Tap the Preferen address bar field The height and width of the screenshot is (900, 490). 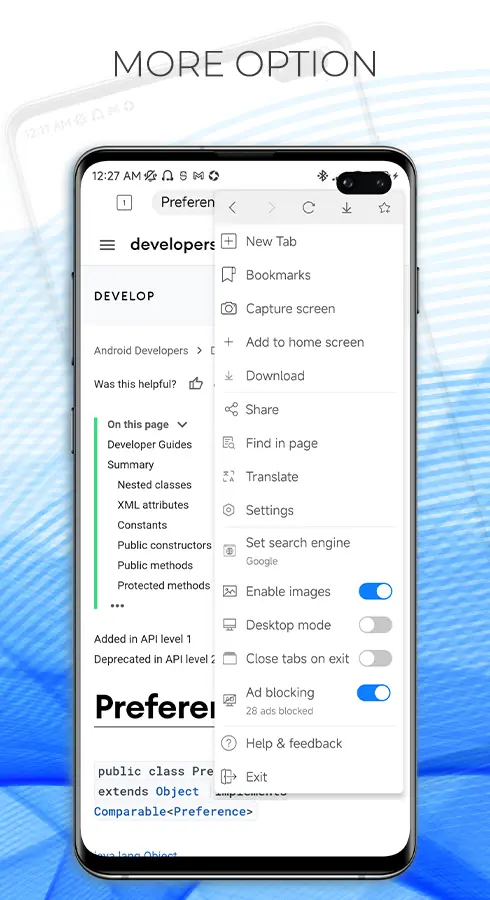point(185,203)
